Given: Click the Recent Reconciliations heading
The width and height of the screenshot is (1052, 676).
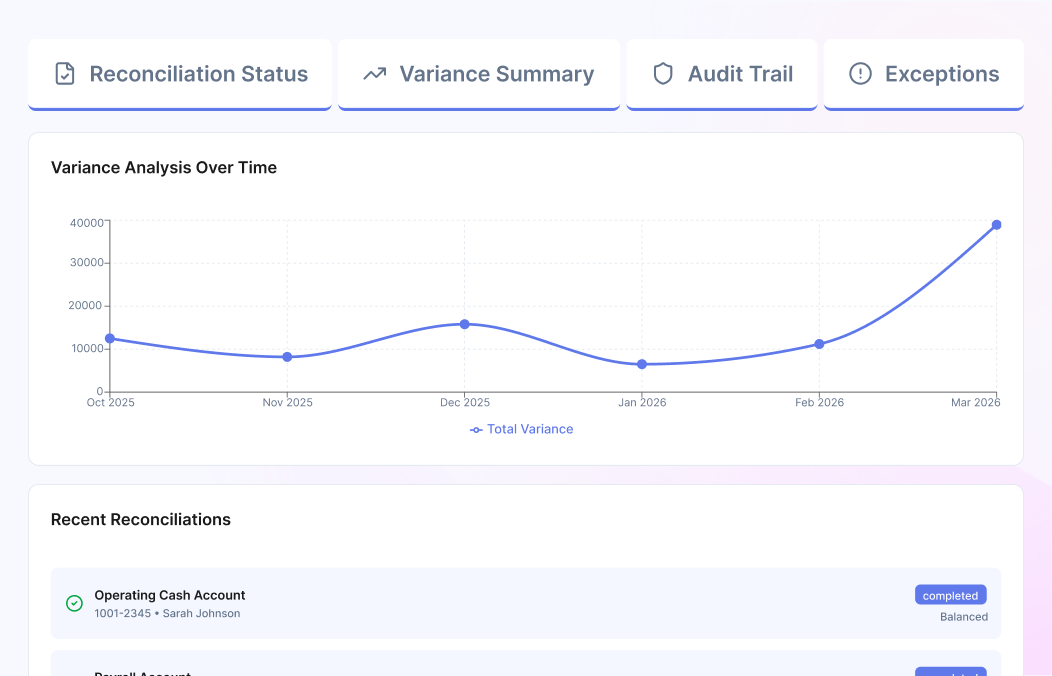Looking at the screenshot, I should click(x=141, y=520).
